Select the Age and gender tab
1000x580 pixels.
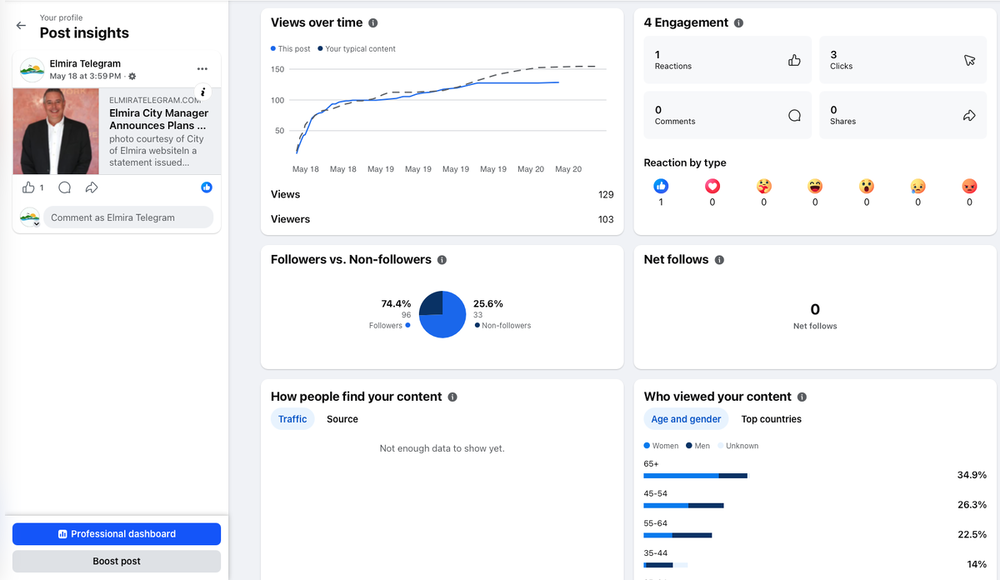click(686, 419)
